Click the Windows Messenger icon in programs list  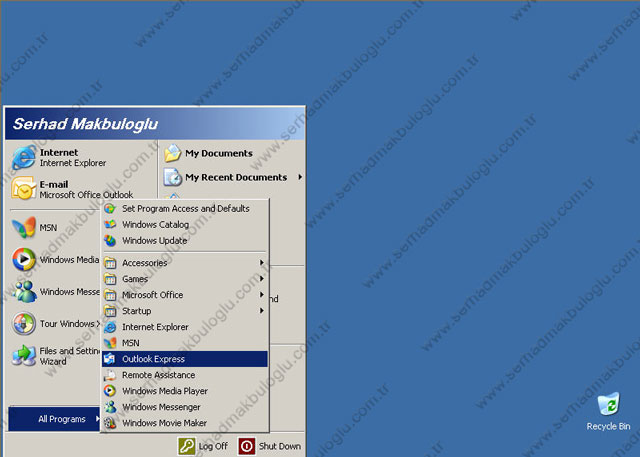(x=110, y=407)
